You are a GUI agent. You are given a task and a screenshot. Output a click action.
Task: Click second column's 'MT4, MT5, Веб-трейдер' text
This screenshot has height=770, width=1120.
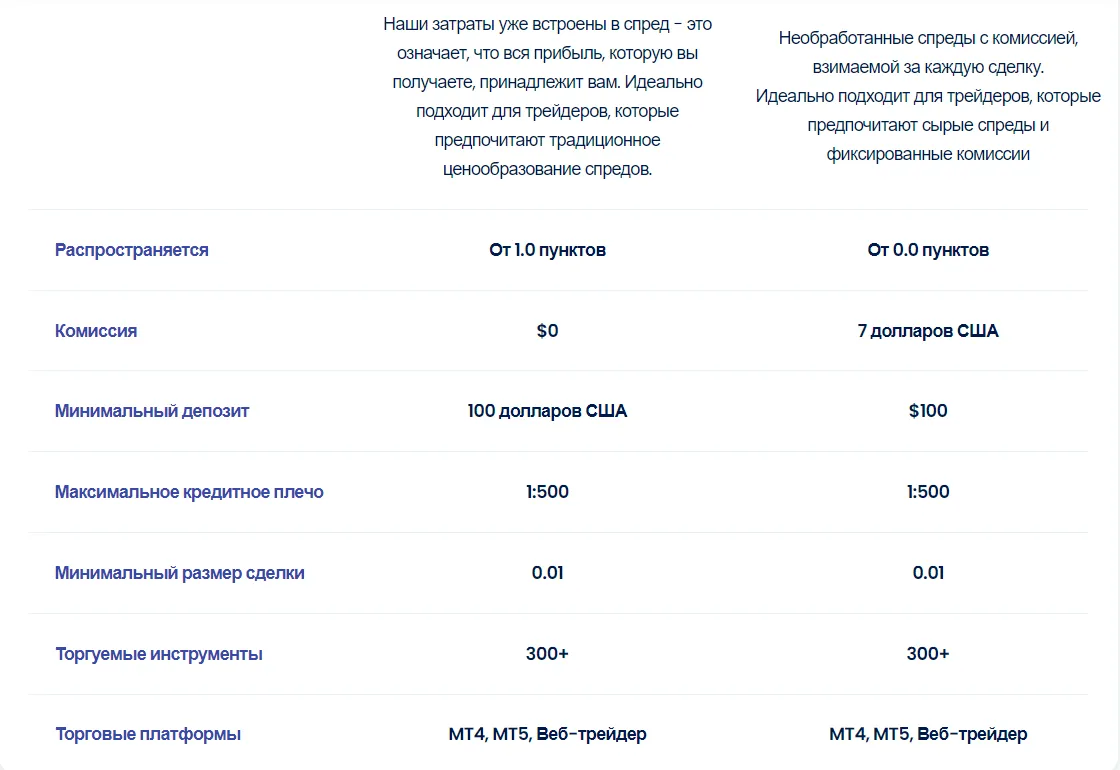(x=928, y=734)
